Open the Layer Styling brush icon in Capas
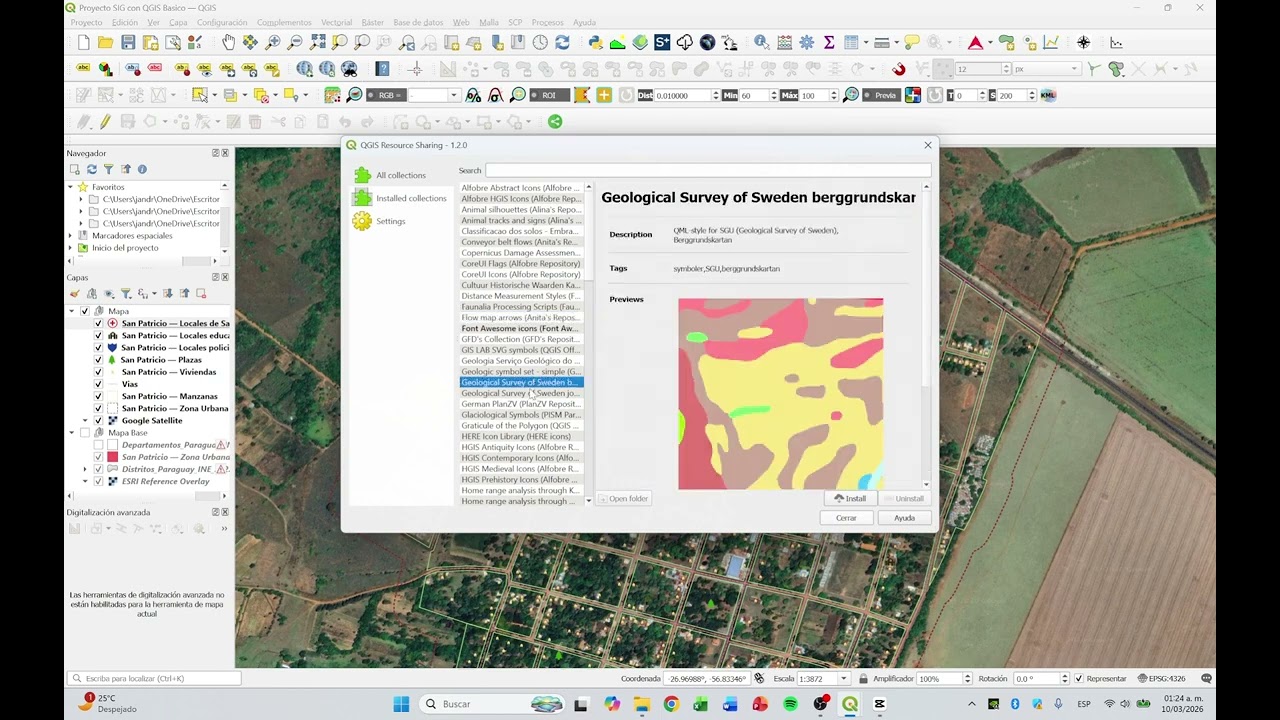The image size is (1280, 720). (x=74, y=294)
